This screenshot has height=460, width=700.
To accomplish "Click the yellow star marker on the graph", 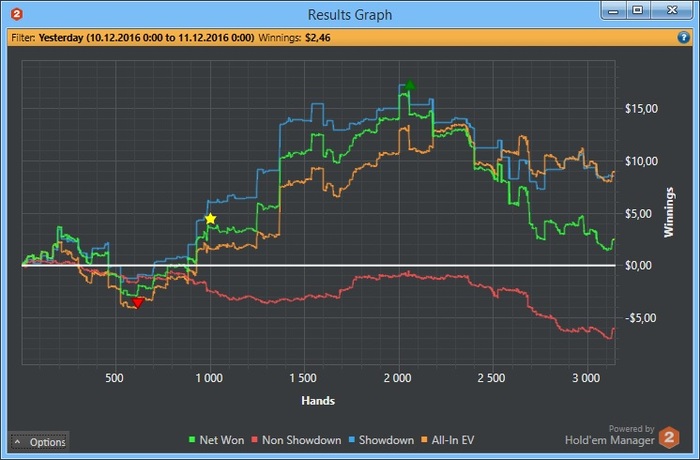I will point(211,219).
